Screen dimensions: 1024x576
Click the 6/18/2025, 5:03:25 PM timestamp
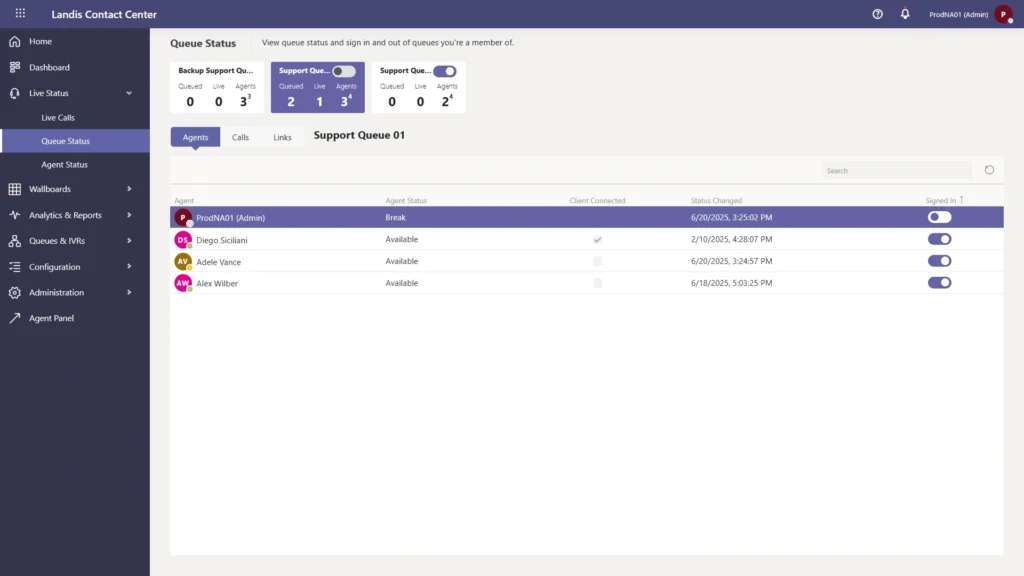[x=731, y=283]
